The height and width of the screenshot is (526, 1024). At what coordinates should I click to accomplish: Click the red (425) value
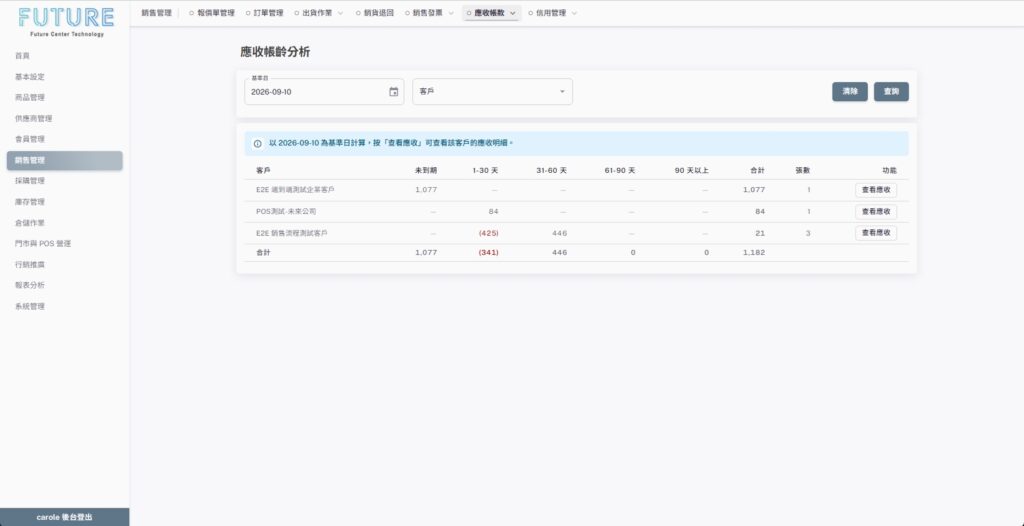[488, 233]
